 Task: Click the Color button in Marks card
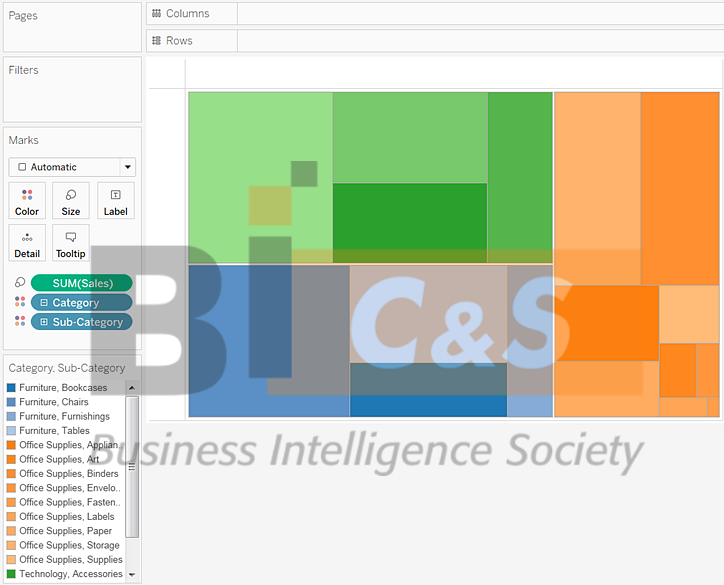pyautogui.click(x=27, y=201)
